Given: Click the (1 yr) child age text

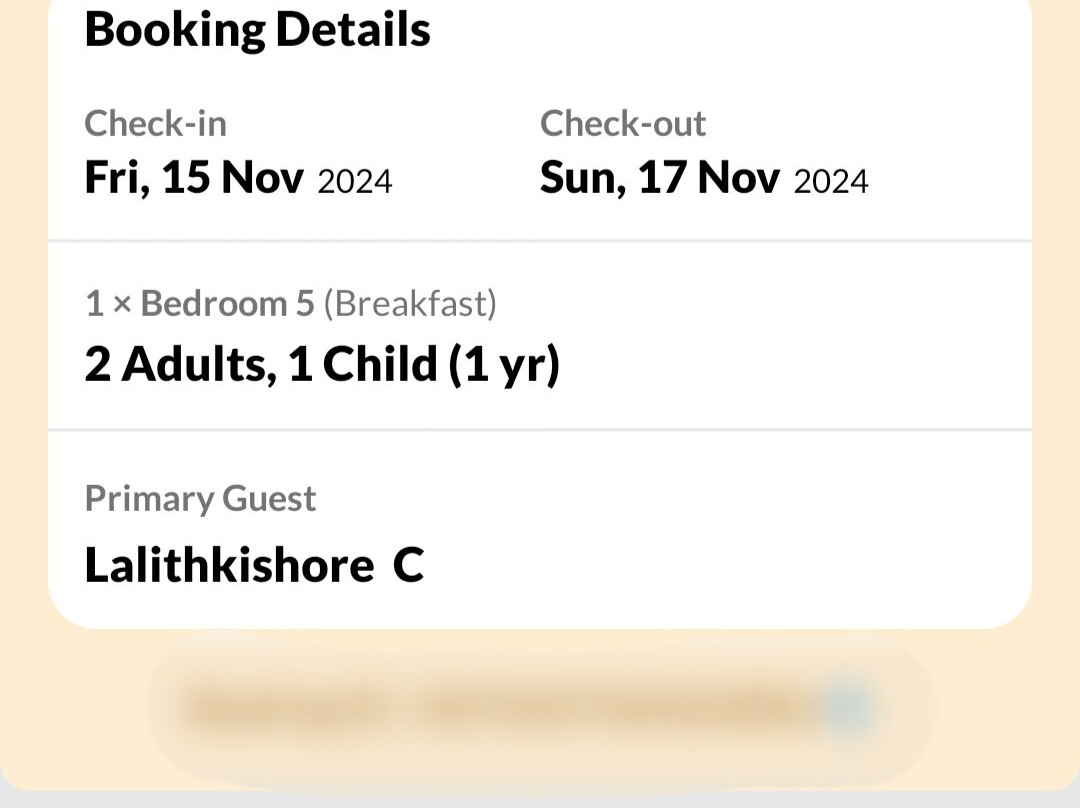Looking at the screenshot, I should coord(507,364).
